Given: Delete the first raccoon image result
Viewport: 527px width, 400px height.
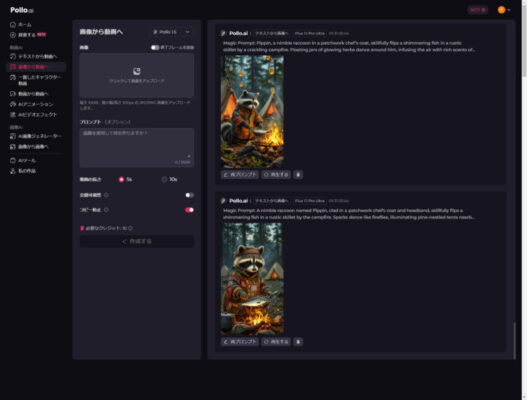Looking at the screenshot, I should point(298,174).
